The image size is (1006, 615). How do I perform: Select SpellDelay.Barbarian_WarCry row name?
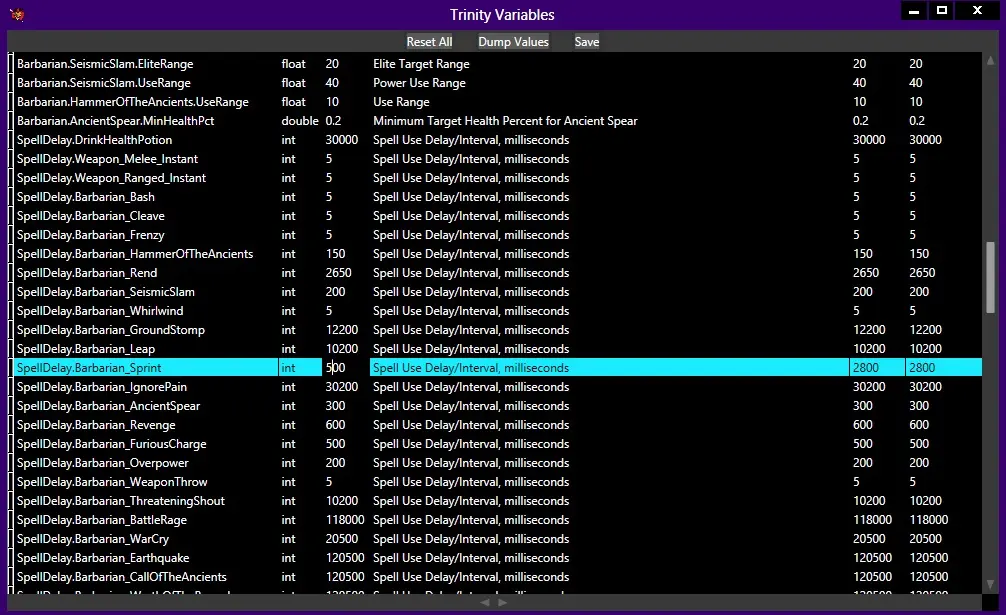(93, 539)
